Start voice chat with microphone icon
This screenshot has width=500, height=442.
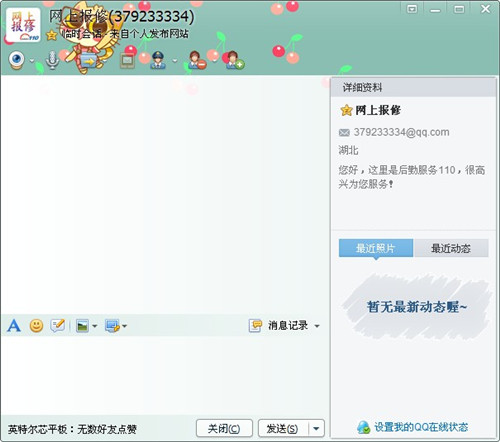(52, 60)
